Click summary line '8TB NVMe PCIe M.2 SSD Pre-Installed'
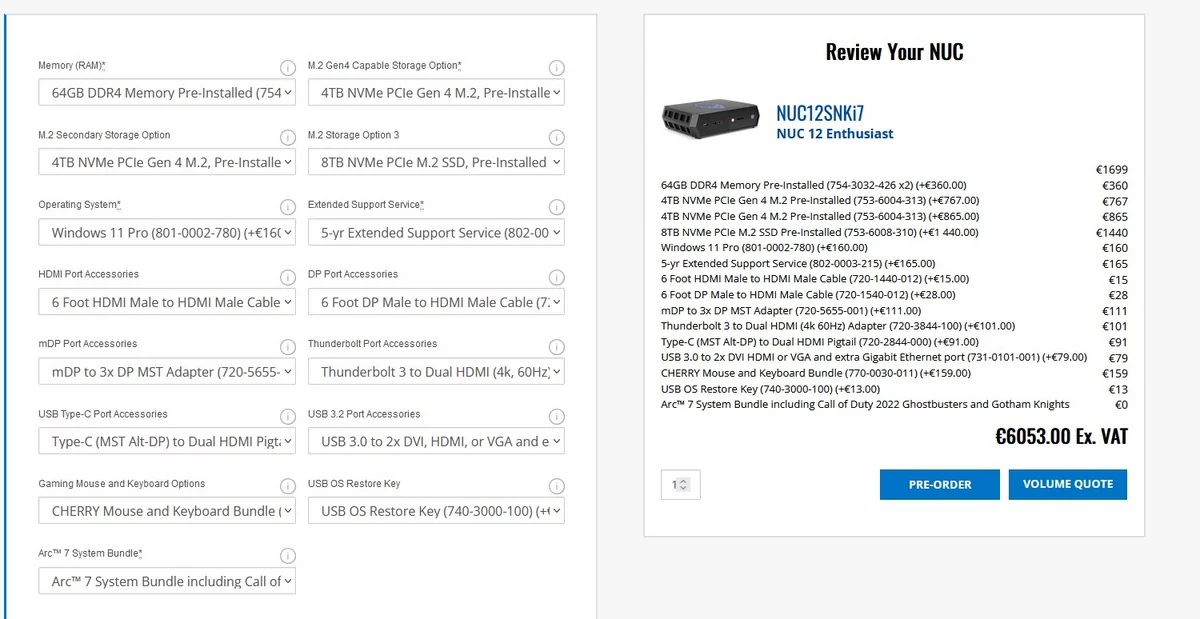This screenshot has height=619, width=1200. [x=820, y=232]
